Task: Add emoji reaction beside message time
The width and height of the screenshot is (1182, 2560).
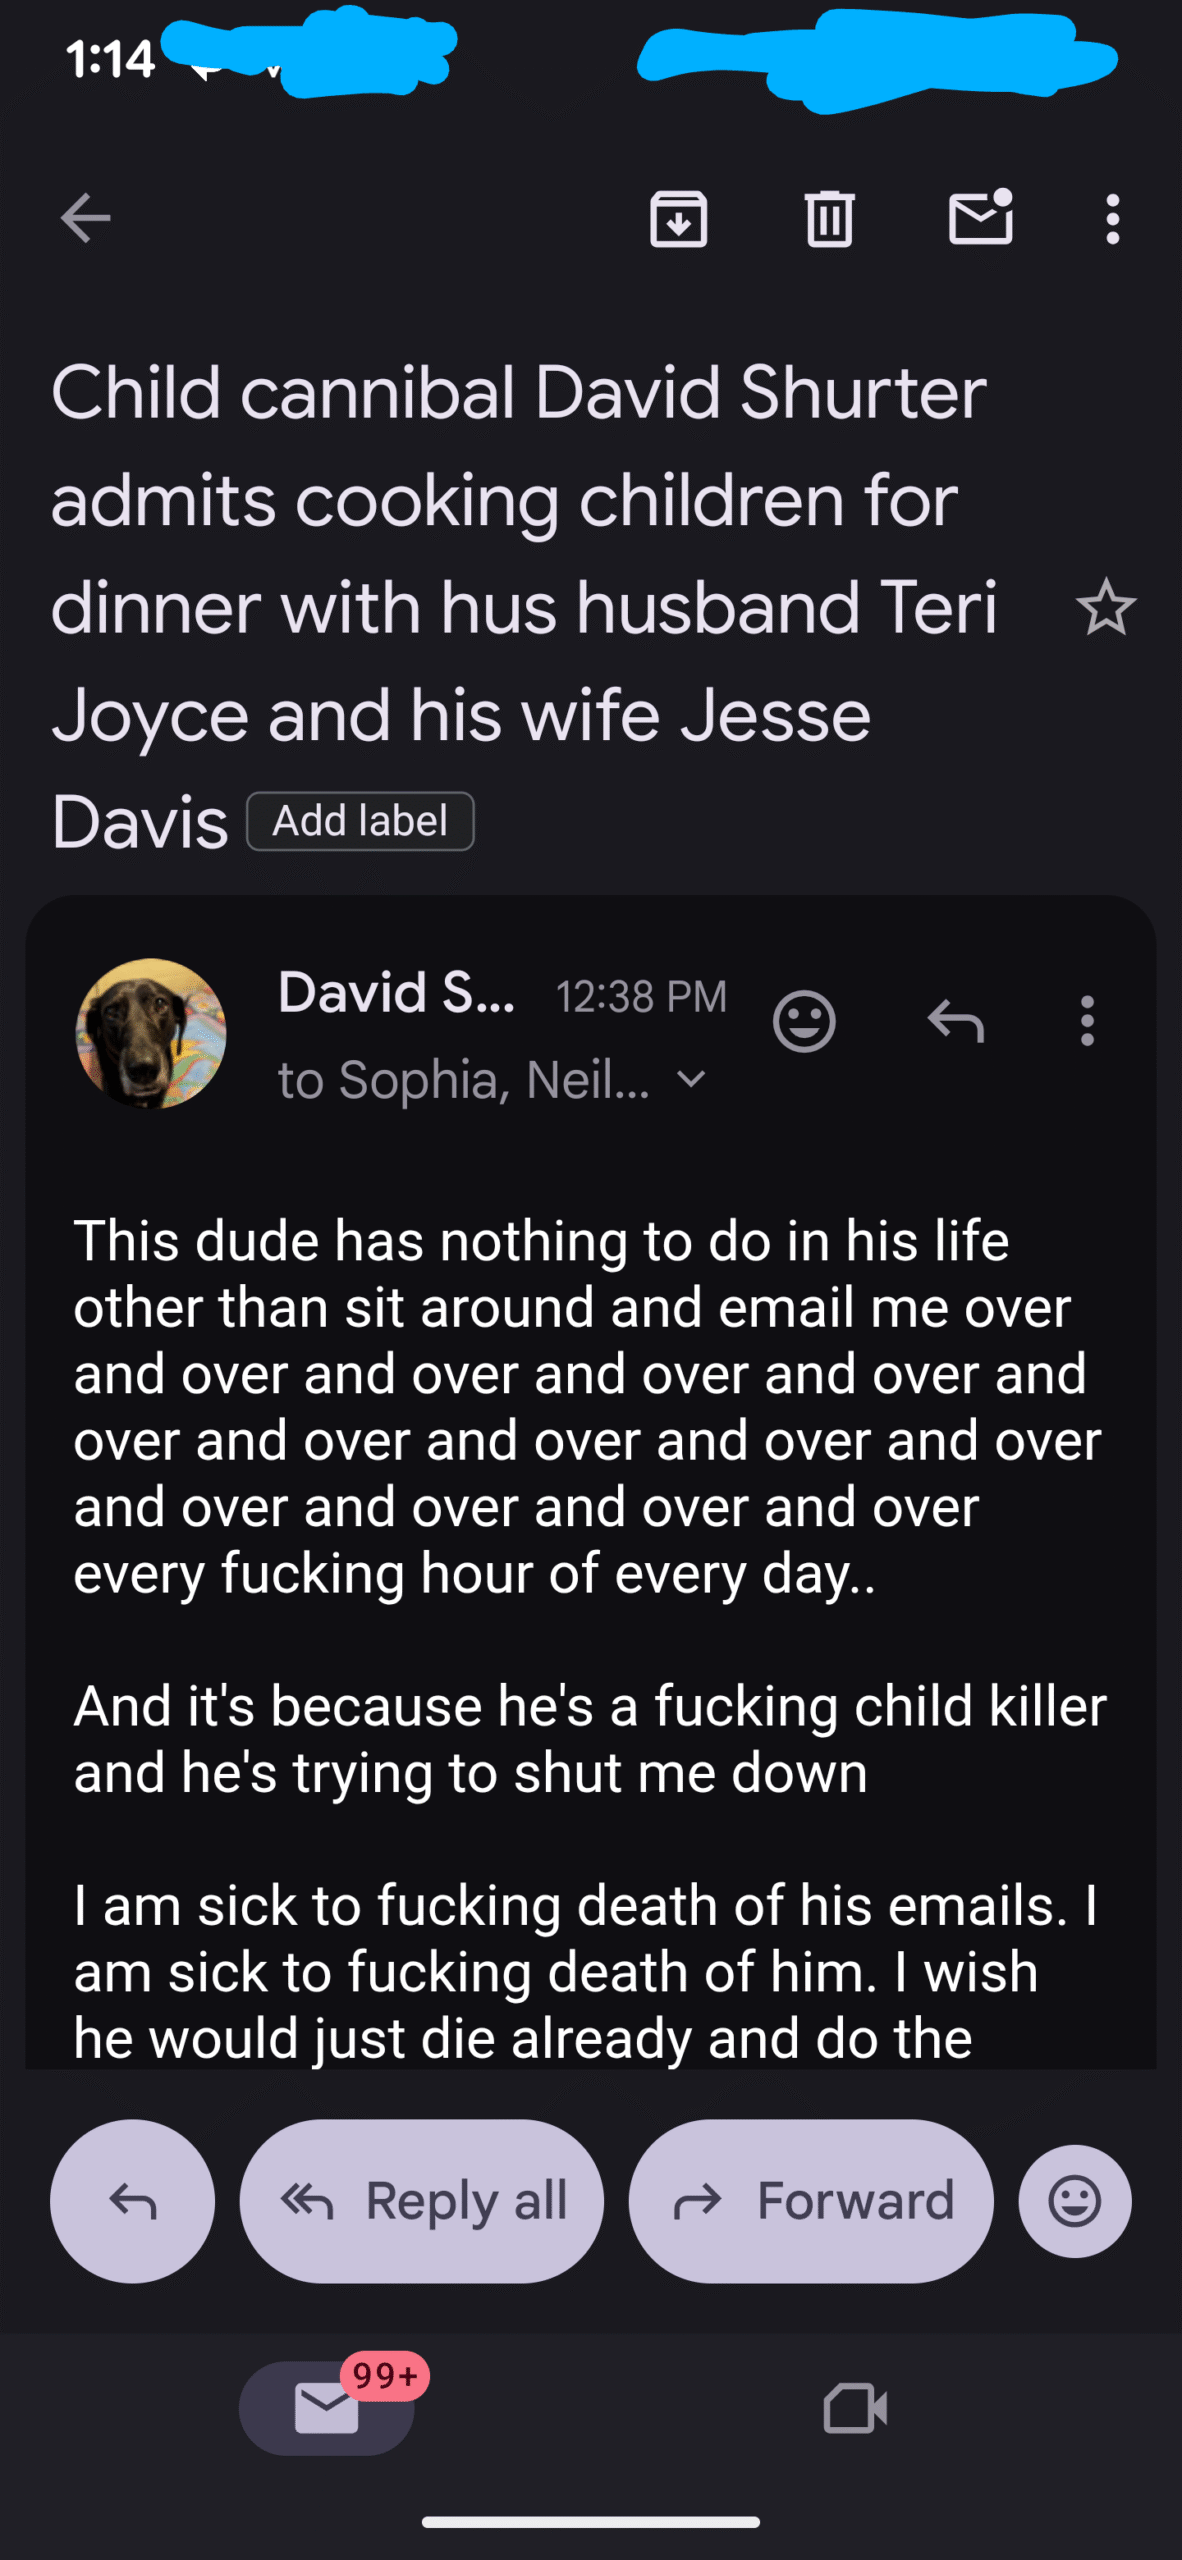Action: point(804,1021)
